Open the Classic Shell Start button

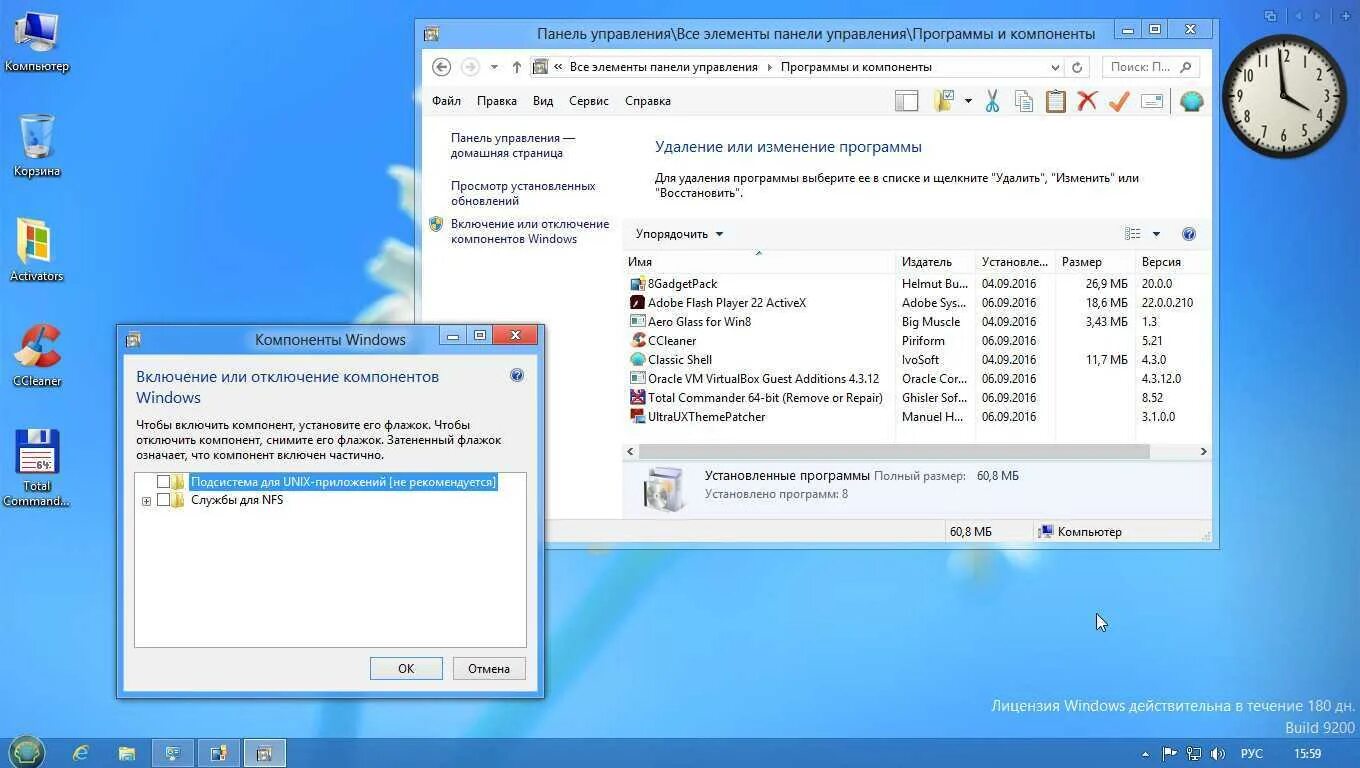pyautogui.click(x=27, y=752)
